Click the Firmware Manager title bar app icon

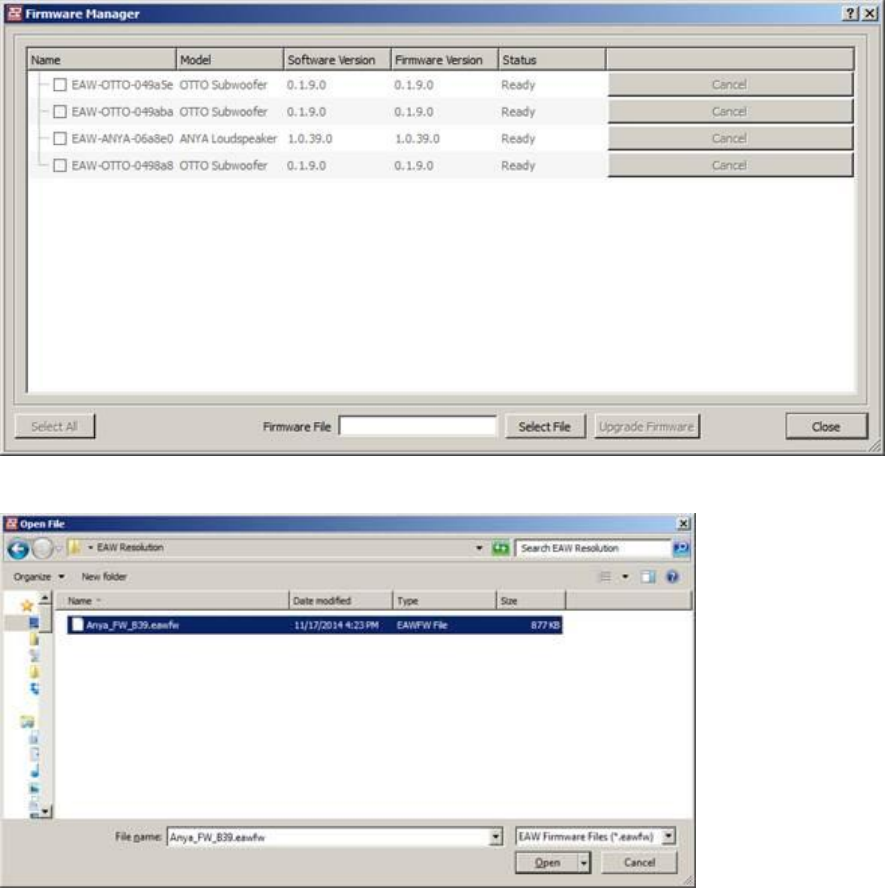coord(14,14)
